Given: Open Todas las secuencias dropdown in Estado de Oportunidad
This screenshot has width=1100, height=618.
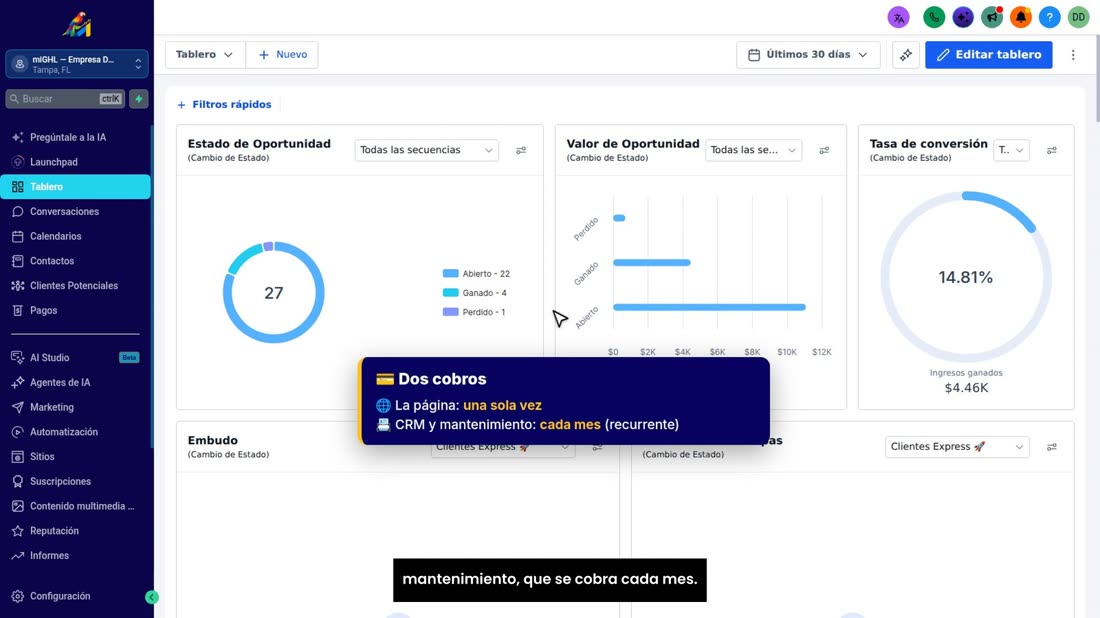Looking at the screenshot, I should click(426, 150).
